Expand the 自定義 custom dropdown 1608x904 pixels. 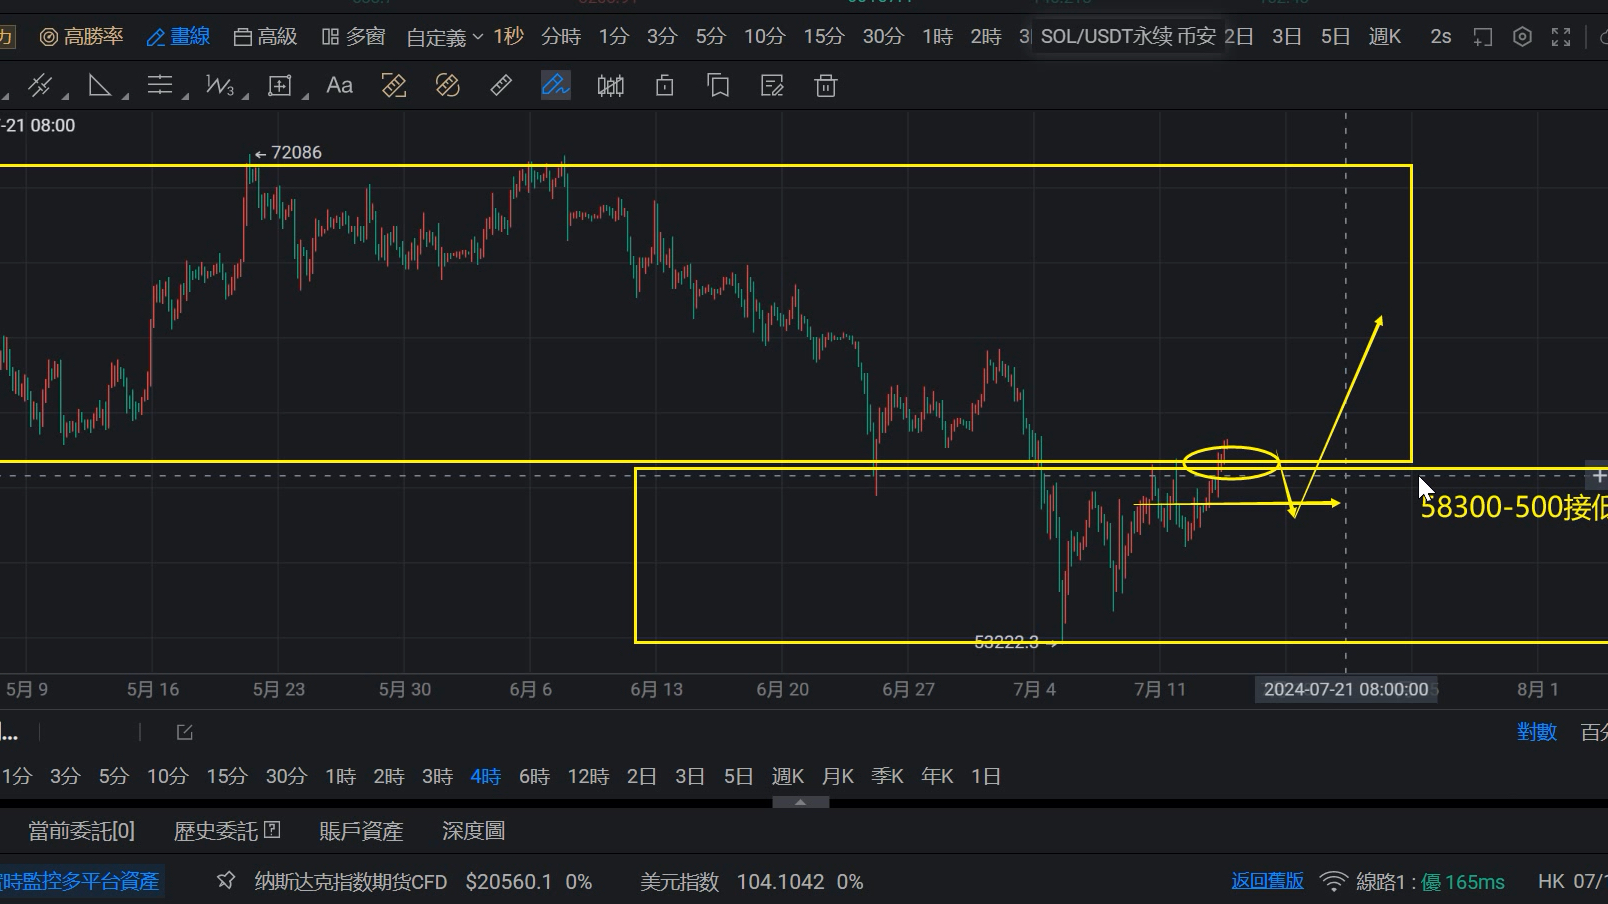[x=445, y=37]
